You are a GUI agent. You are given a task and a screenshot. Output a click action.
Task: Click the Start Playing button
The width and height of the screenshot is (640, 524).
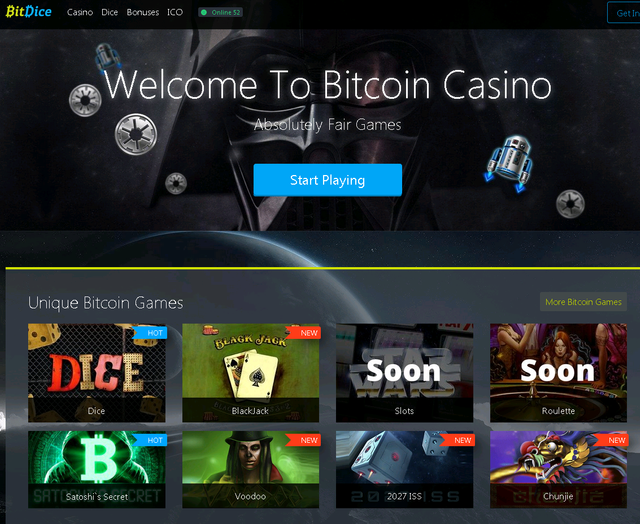point(327,180)
